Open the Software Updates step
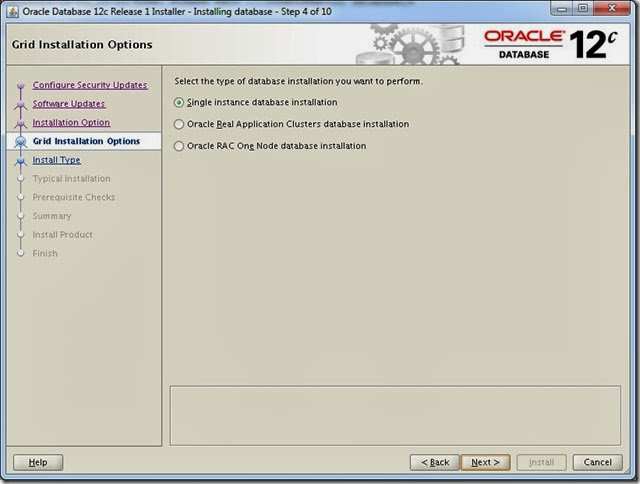The image size is (640, 484). pos(69,104)
